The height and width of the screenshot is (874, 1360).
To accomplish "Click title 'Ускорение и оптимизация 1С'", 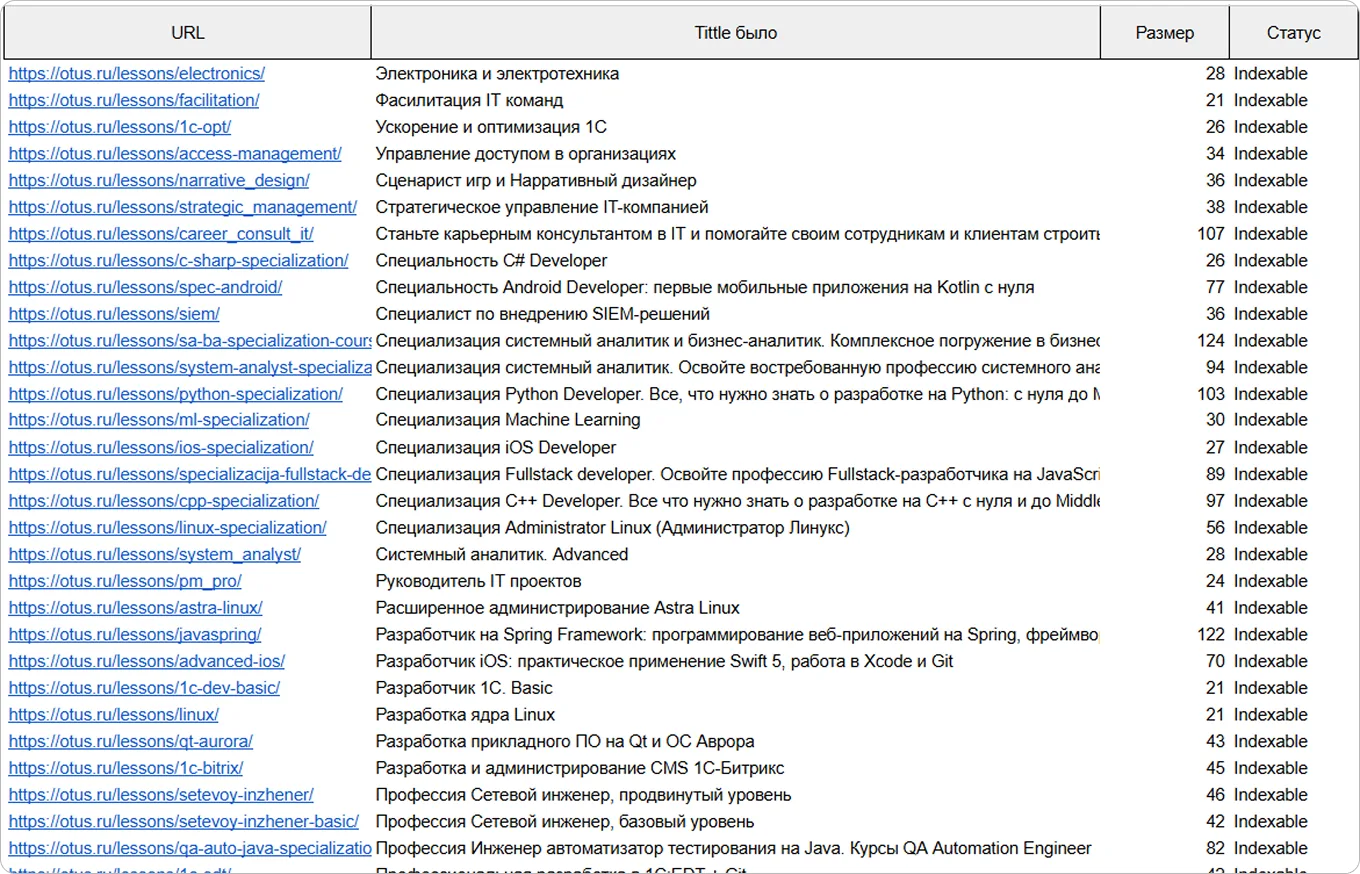I will click(491, 127).
